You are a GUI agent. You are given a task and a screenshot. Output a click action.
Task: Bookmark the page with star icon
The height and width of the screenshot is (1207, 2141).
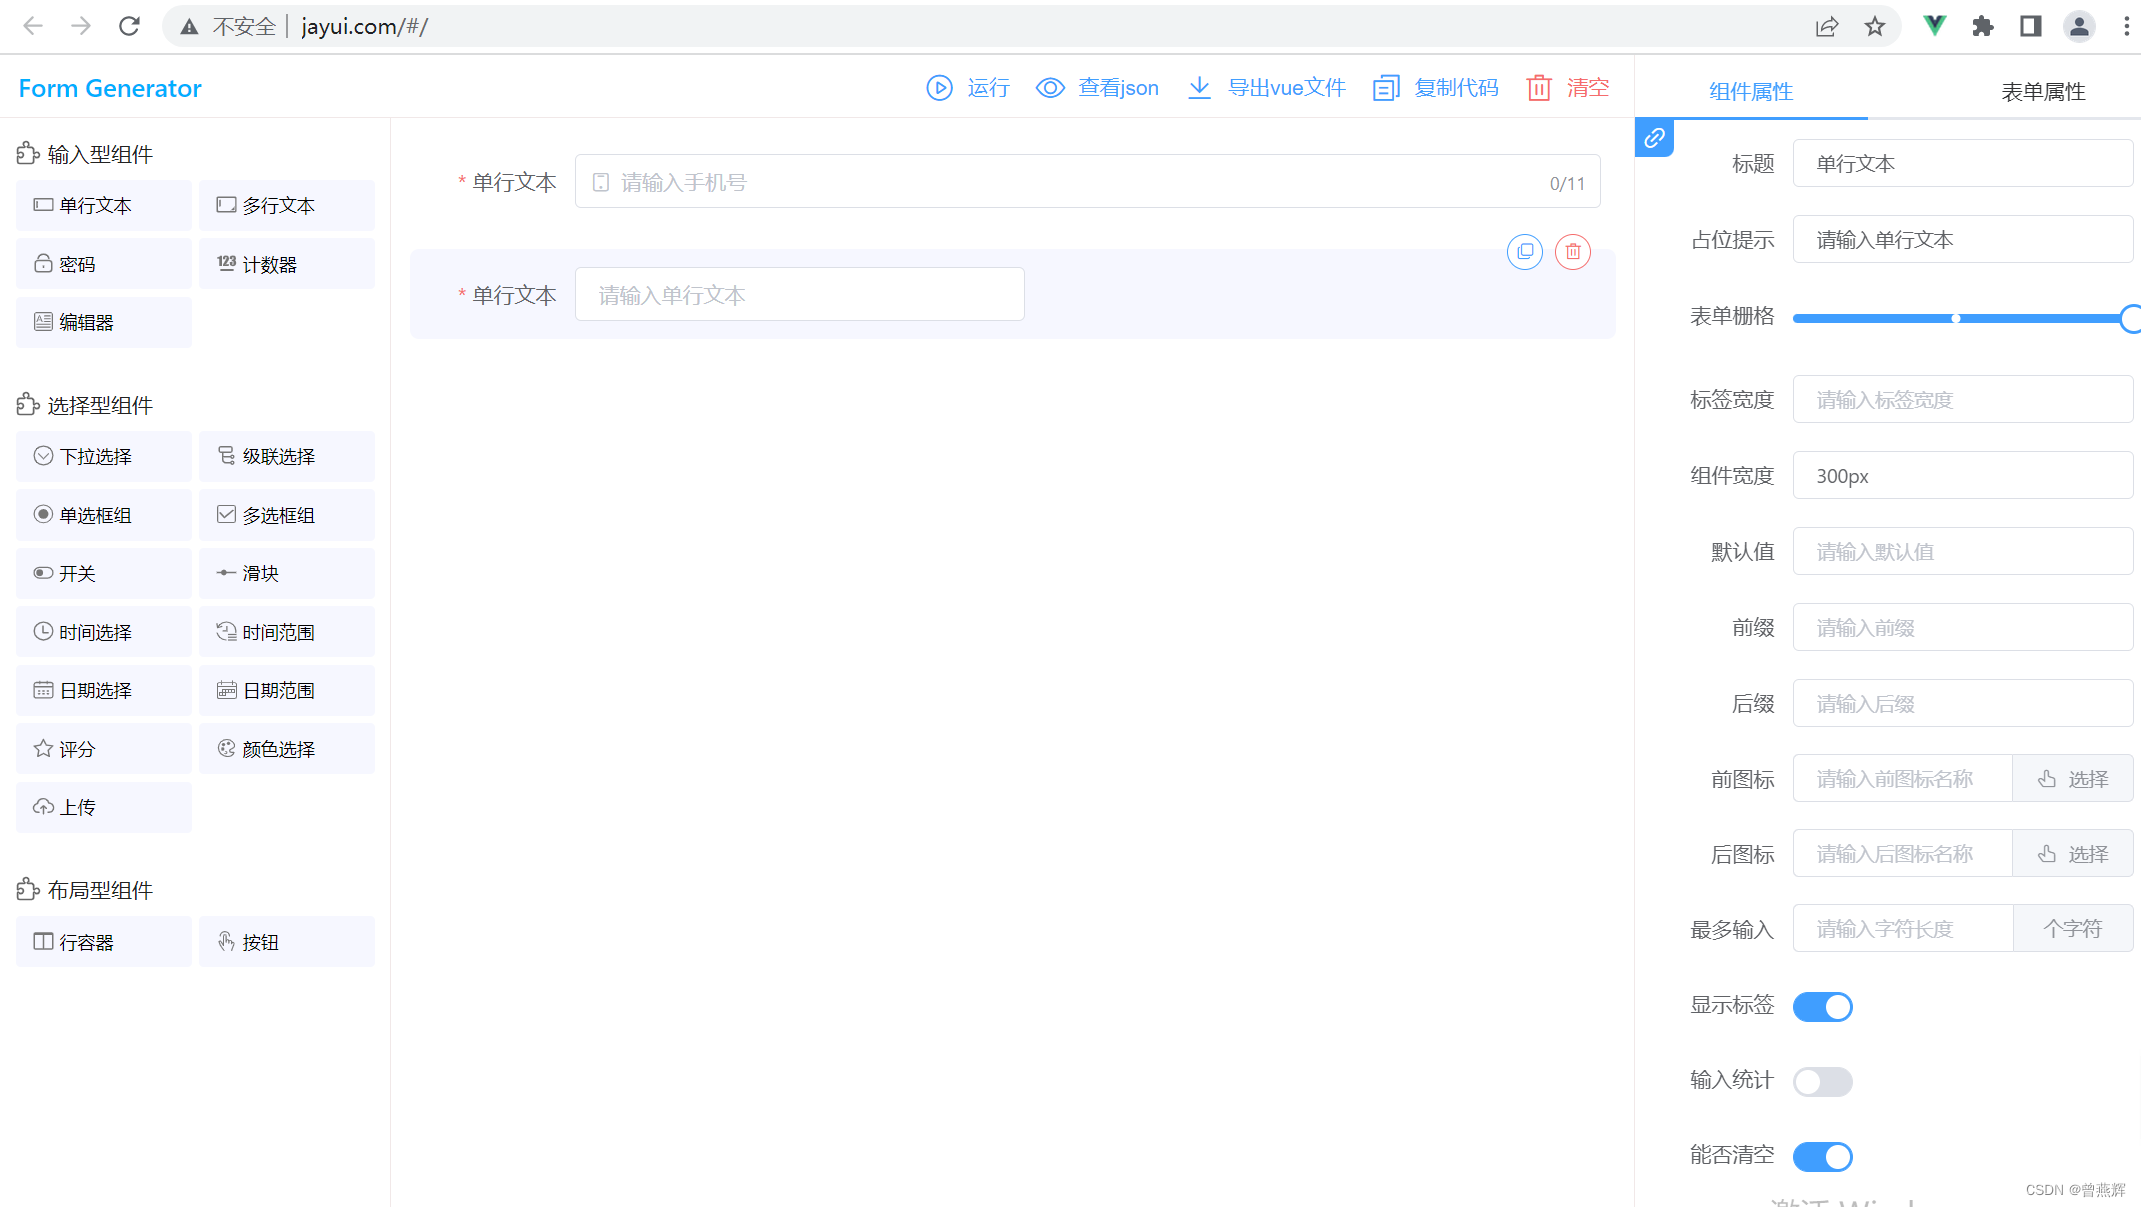click(1875, 26)
